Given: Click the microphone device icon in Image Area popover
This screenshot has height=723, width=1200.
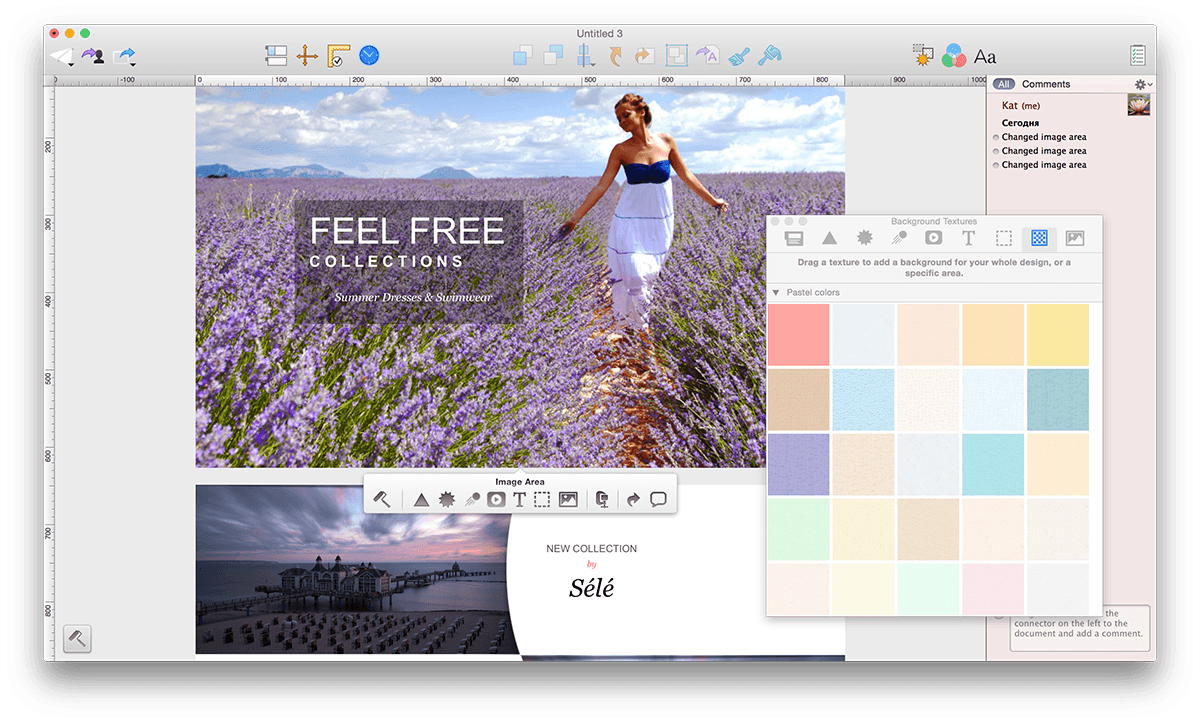Looking at the screenshot, I should coord(602,499).
